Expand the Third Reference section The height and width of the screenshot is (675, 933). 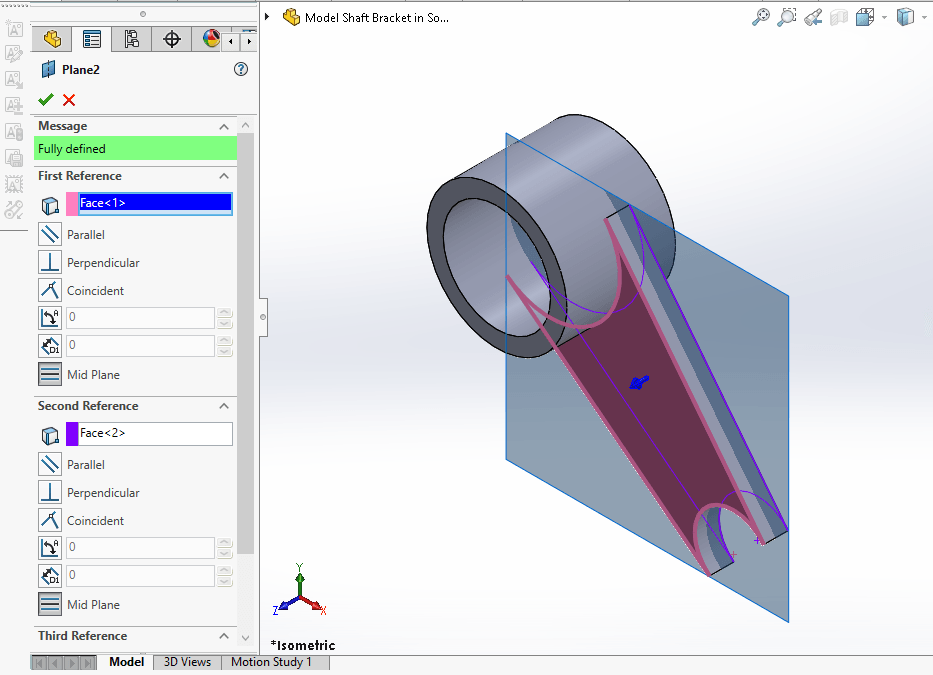tap(224, 636)
